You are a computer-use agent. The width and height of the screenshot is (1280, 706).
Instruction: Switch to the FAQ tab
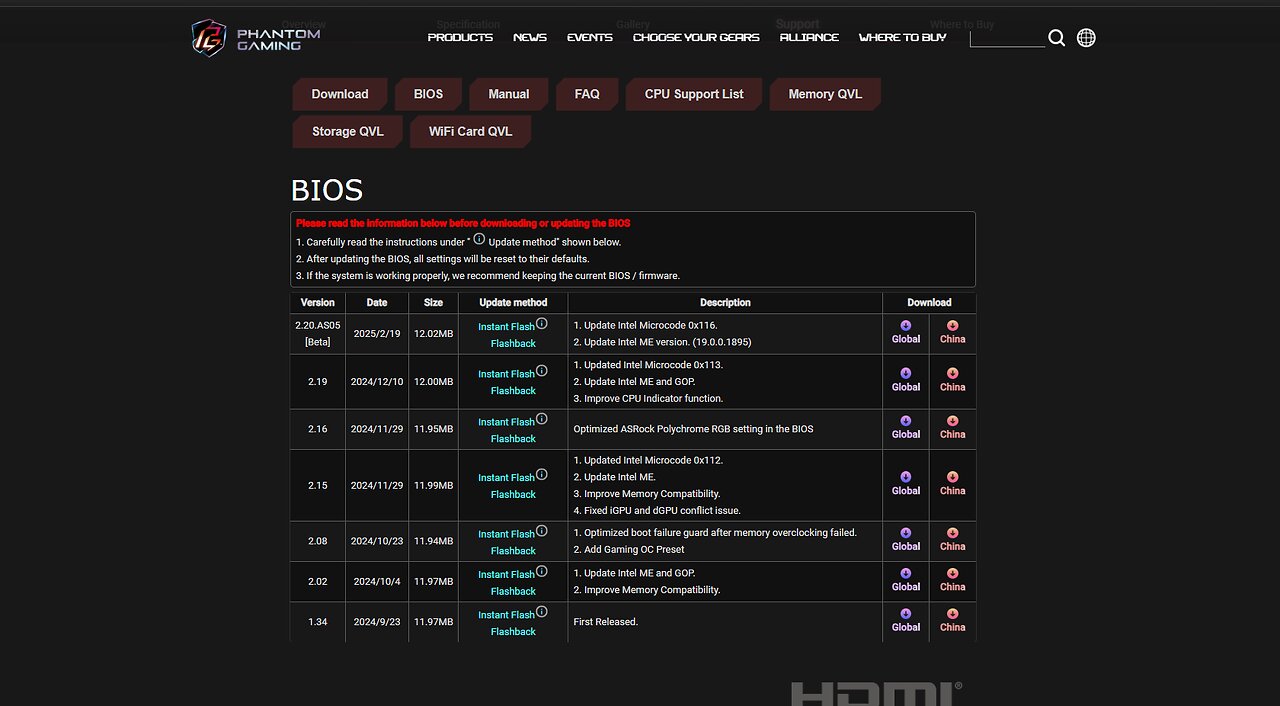(587, 94)
